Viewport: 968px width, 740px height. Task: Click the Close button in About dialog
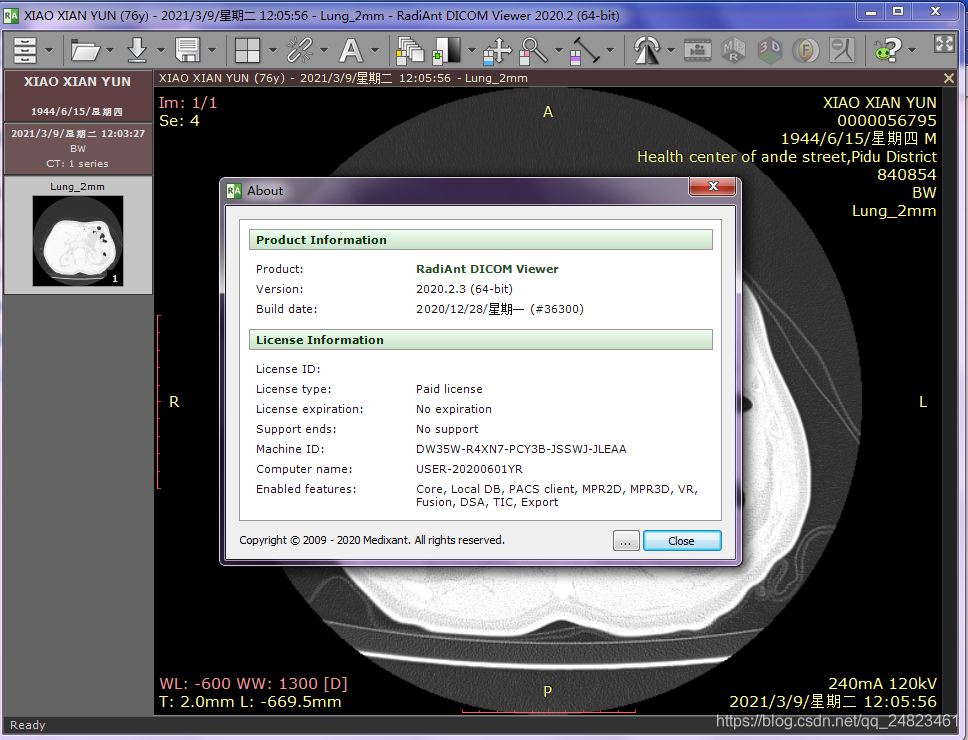point(682,541)
